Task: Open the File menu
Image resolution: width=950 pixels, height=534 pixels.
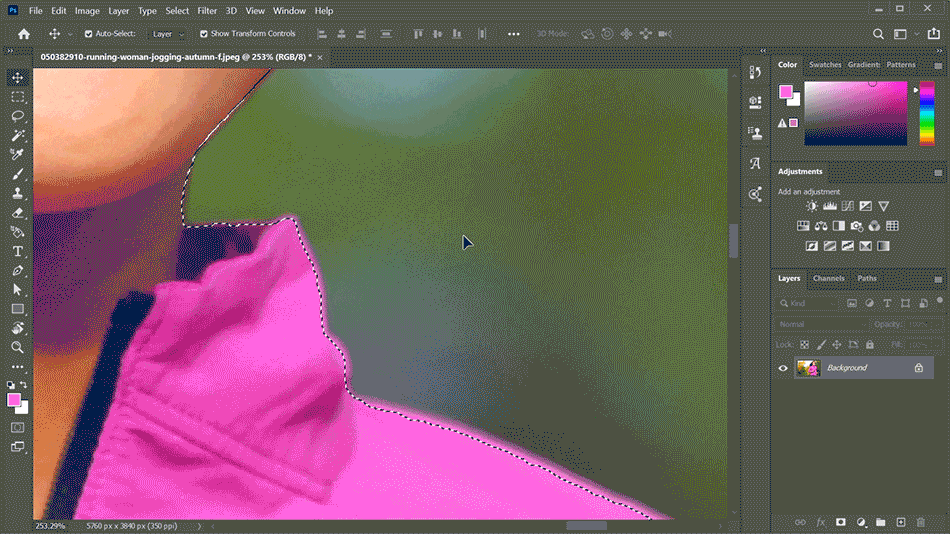Action: click(36, 11)
